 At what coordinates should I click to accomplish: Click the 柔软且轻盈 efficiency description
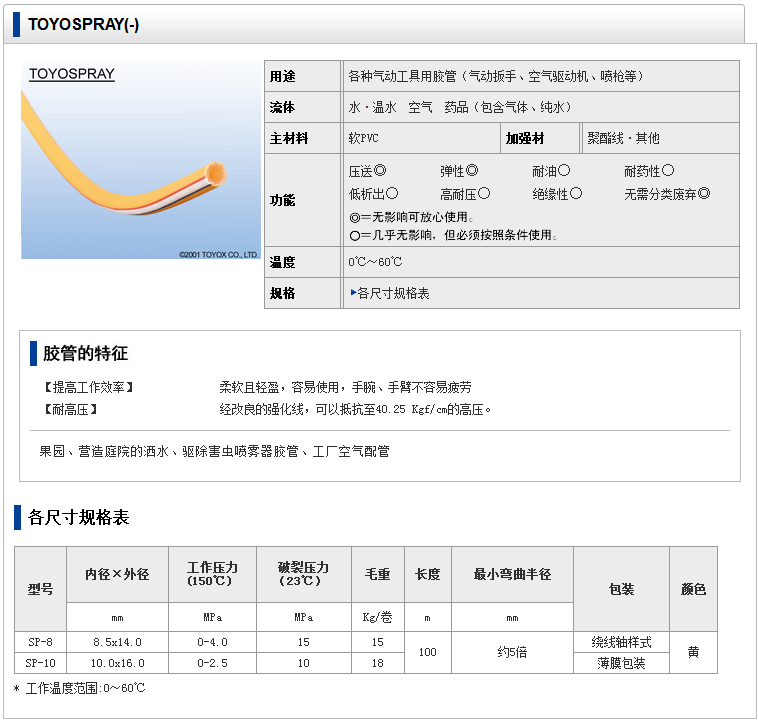[x=345, y=387]
